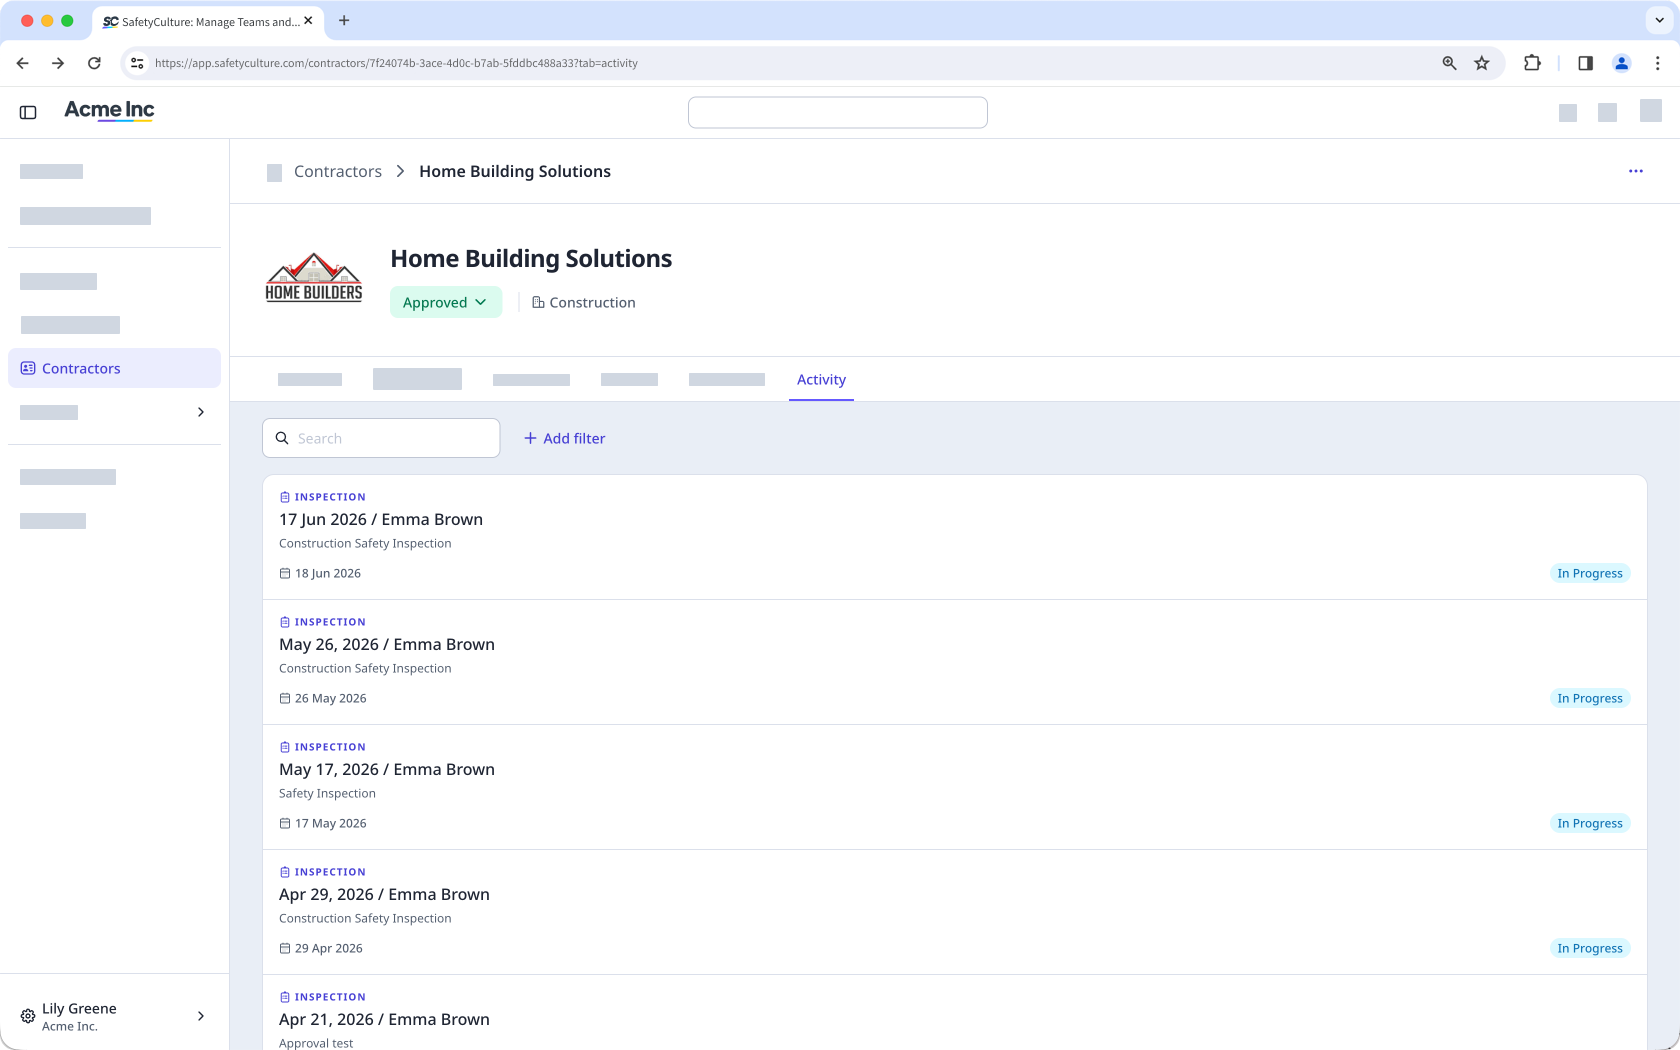The height and width of the screenshot is (1050, 1680).
Task: Click In Progress badge for 18 Jun 2026
Action: [x=1590, y=573]
